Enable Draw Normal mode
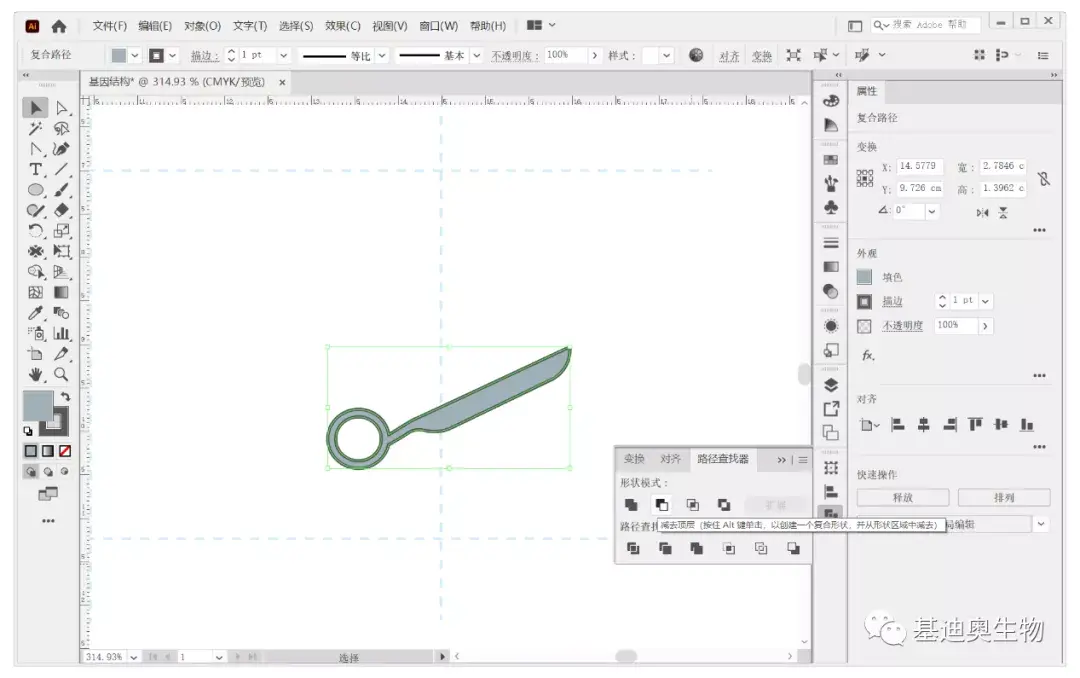1080x678 pixels. [x=31, y=472]
